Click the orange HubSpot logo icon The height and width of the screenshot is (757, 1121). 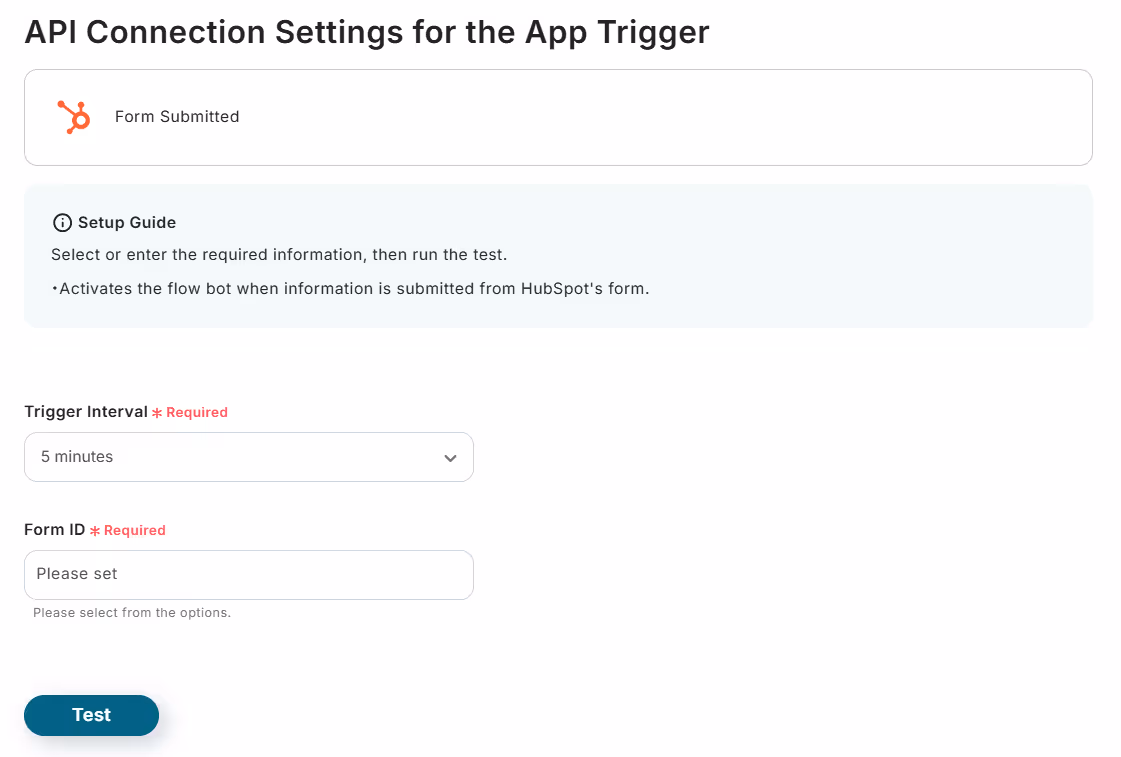(74, 117)
